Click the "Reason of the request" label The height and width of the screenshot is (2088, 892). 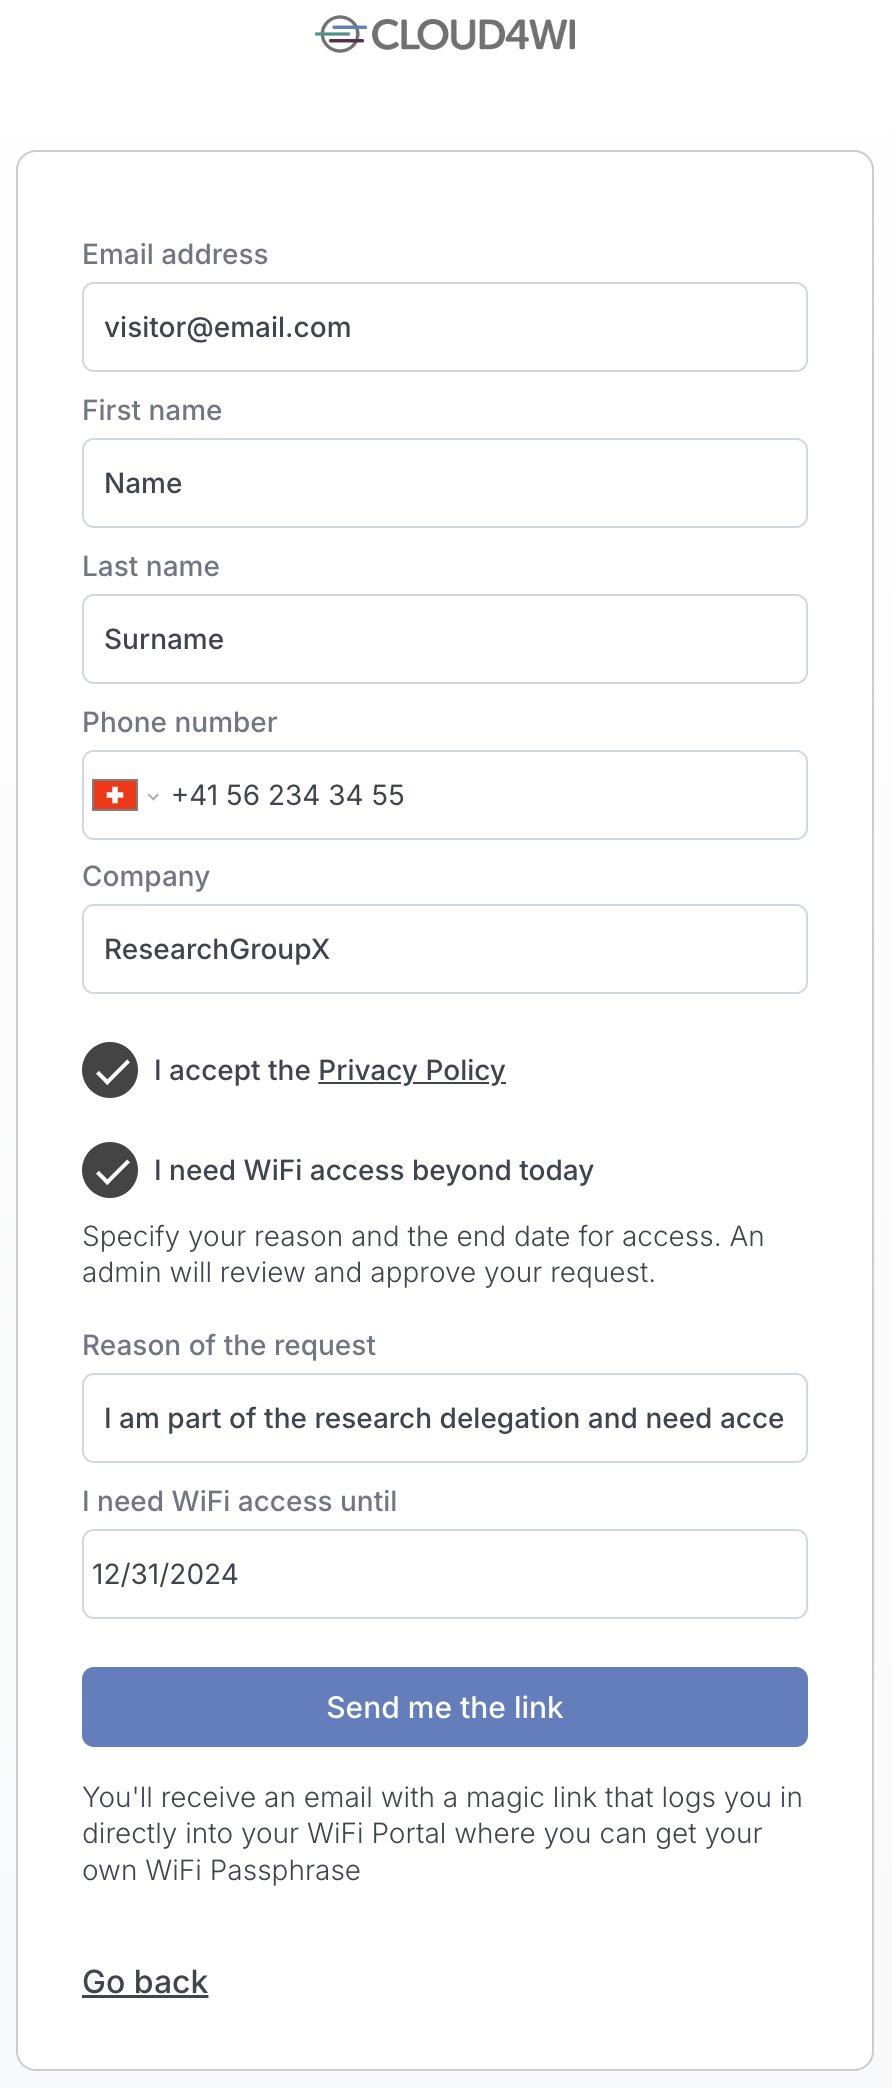click(229, 1345)
